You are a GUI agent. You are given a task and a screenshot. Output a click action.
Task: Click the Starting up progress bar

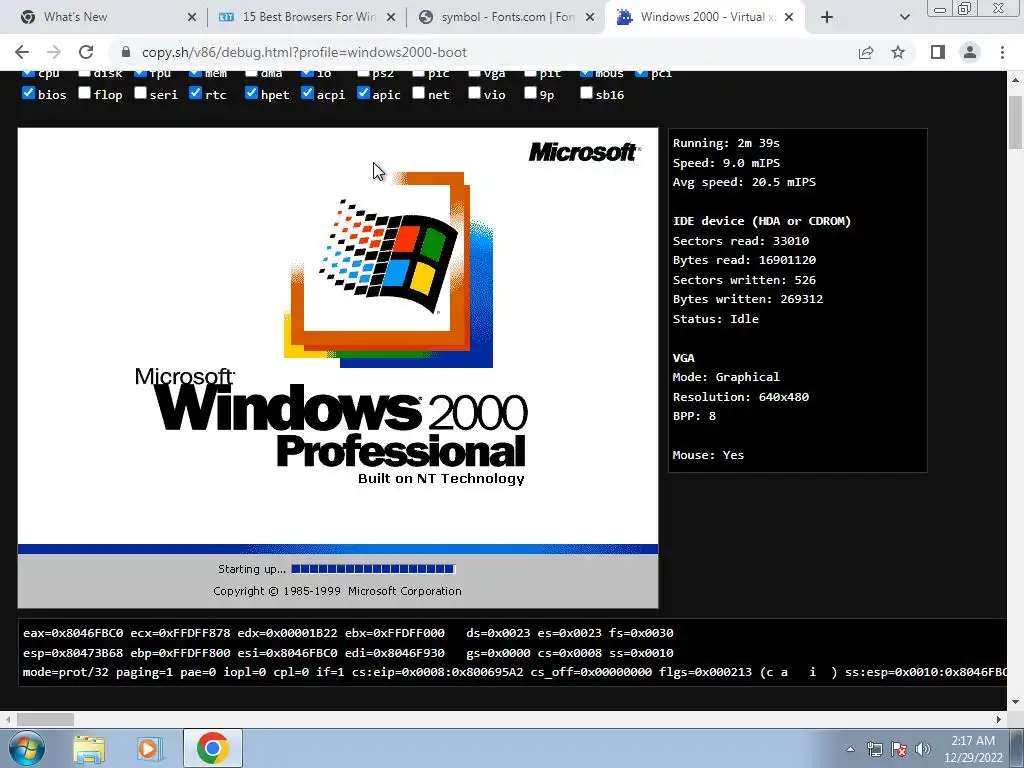coord(373,569)
